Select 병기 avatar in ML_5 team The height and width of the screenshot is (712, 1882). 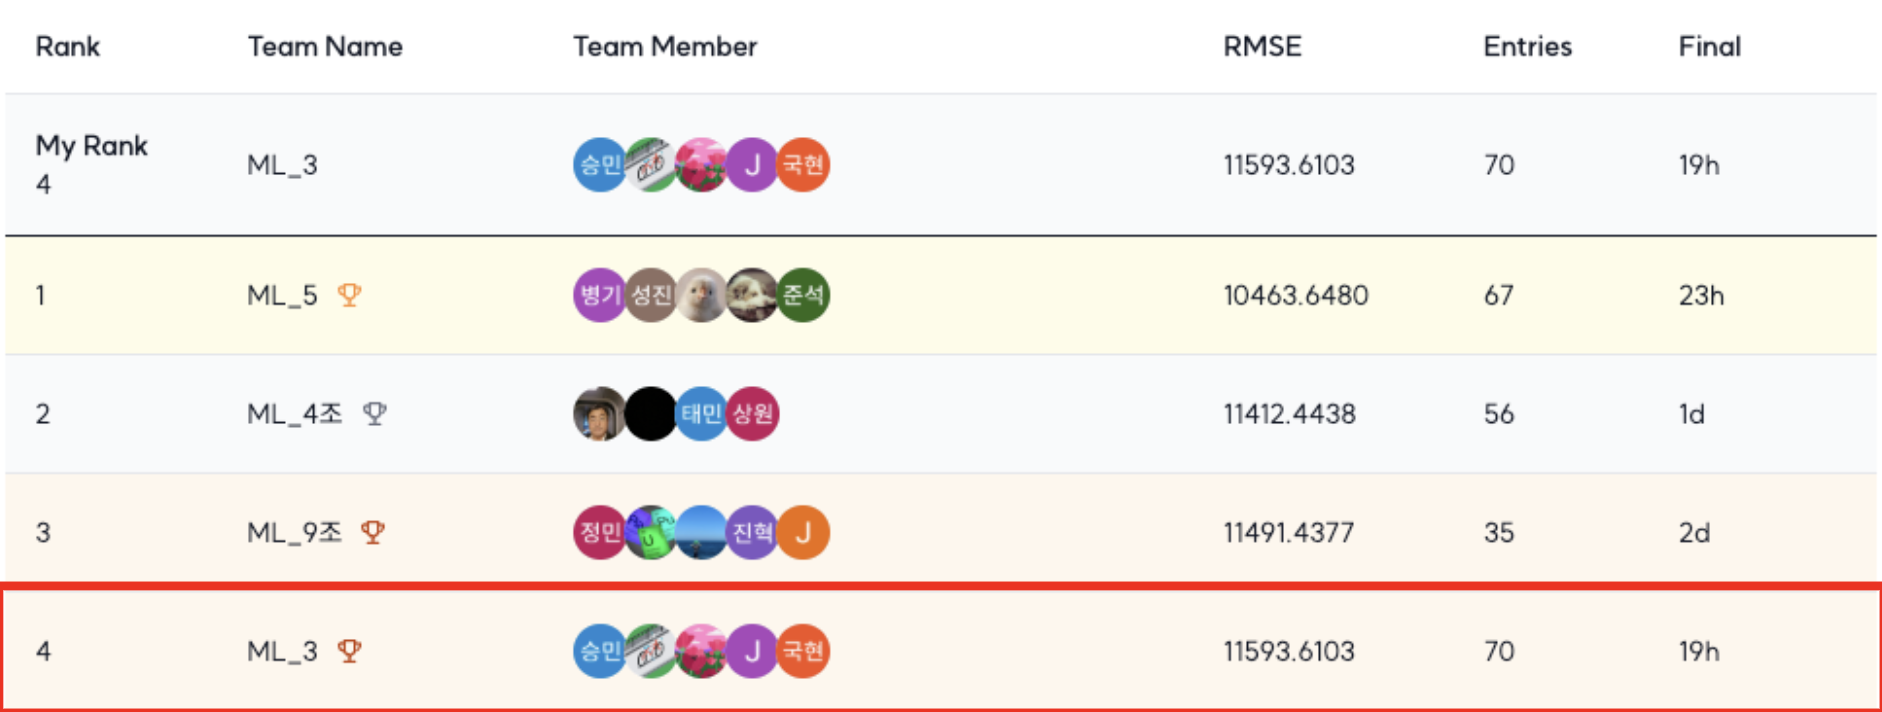tap(599, 295)
